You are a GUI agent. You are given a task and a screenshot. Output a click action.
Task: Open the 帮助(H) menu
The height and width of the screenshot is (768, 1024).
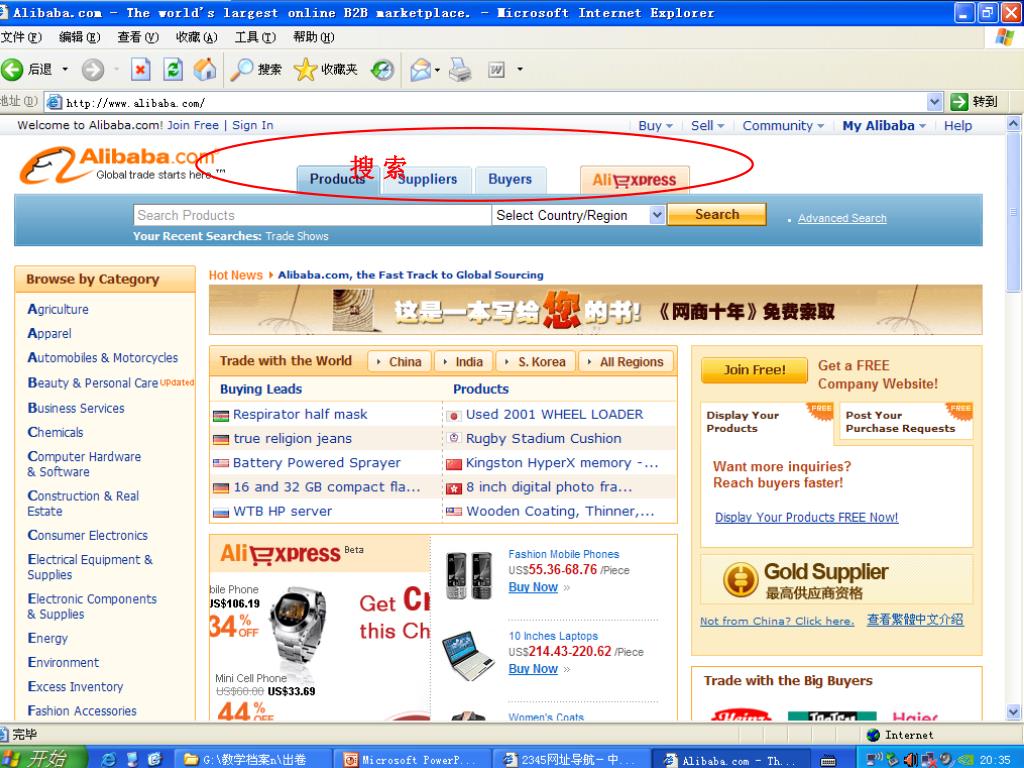tap(313, 37)
